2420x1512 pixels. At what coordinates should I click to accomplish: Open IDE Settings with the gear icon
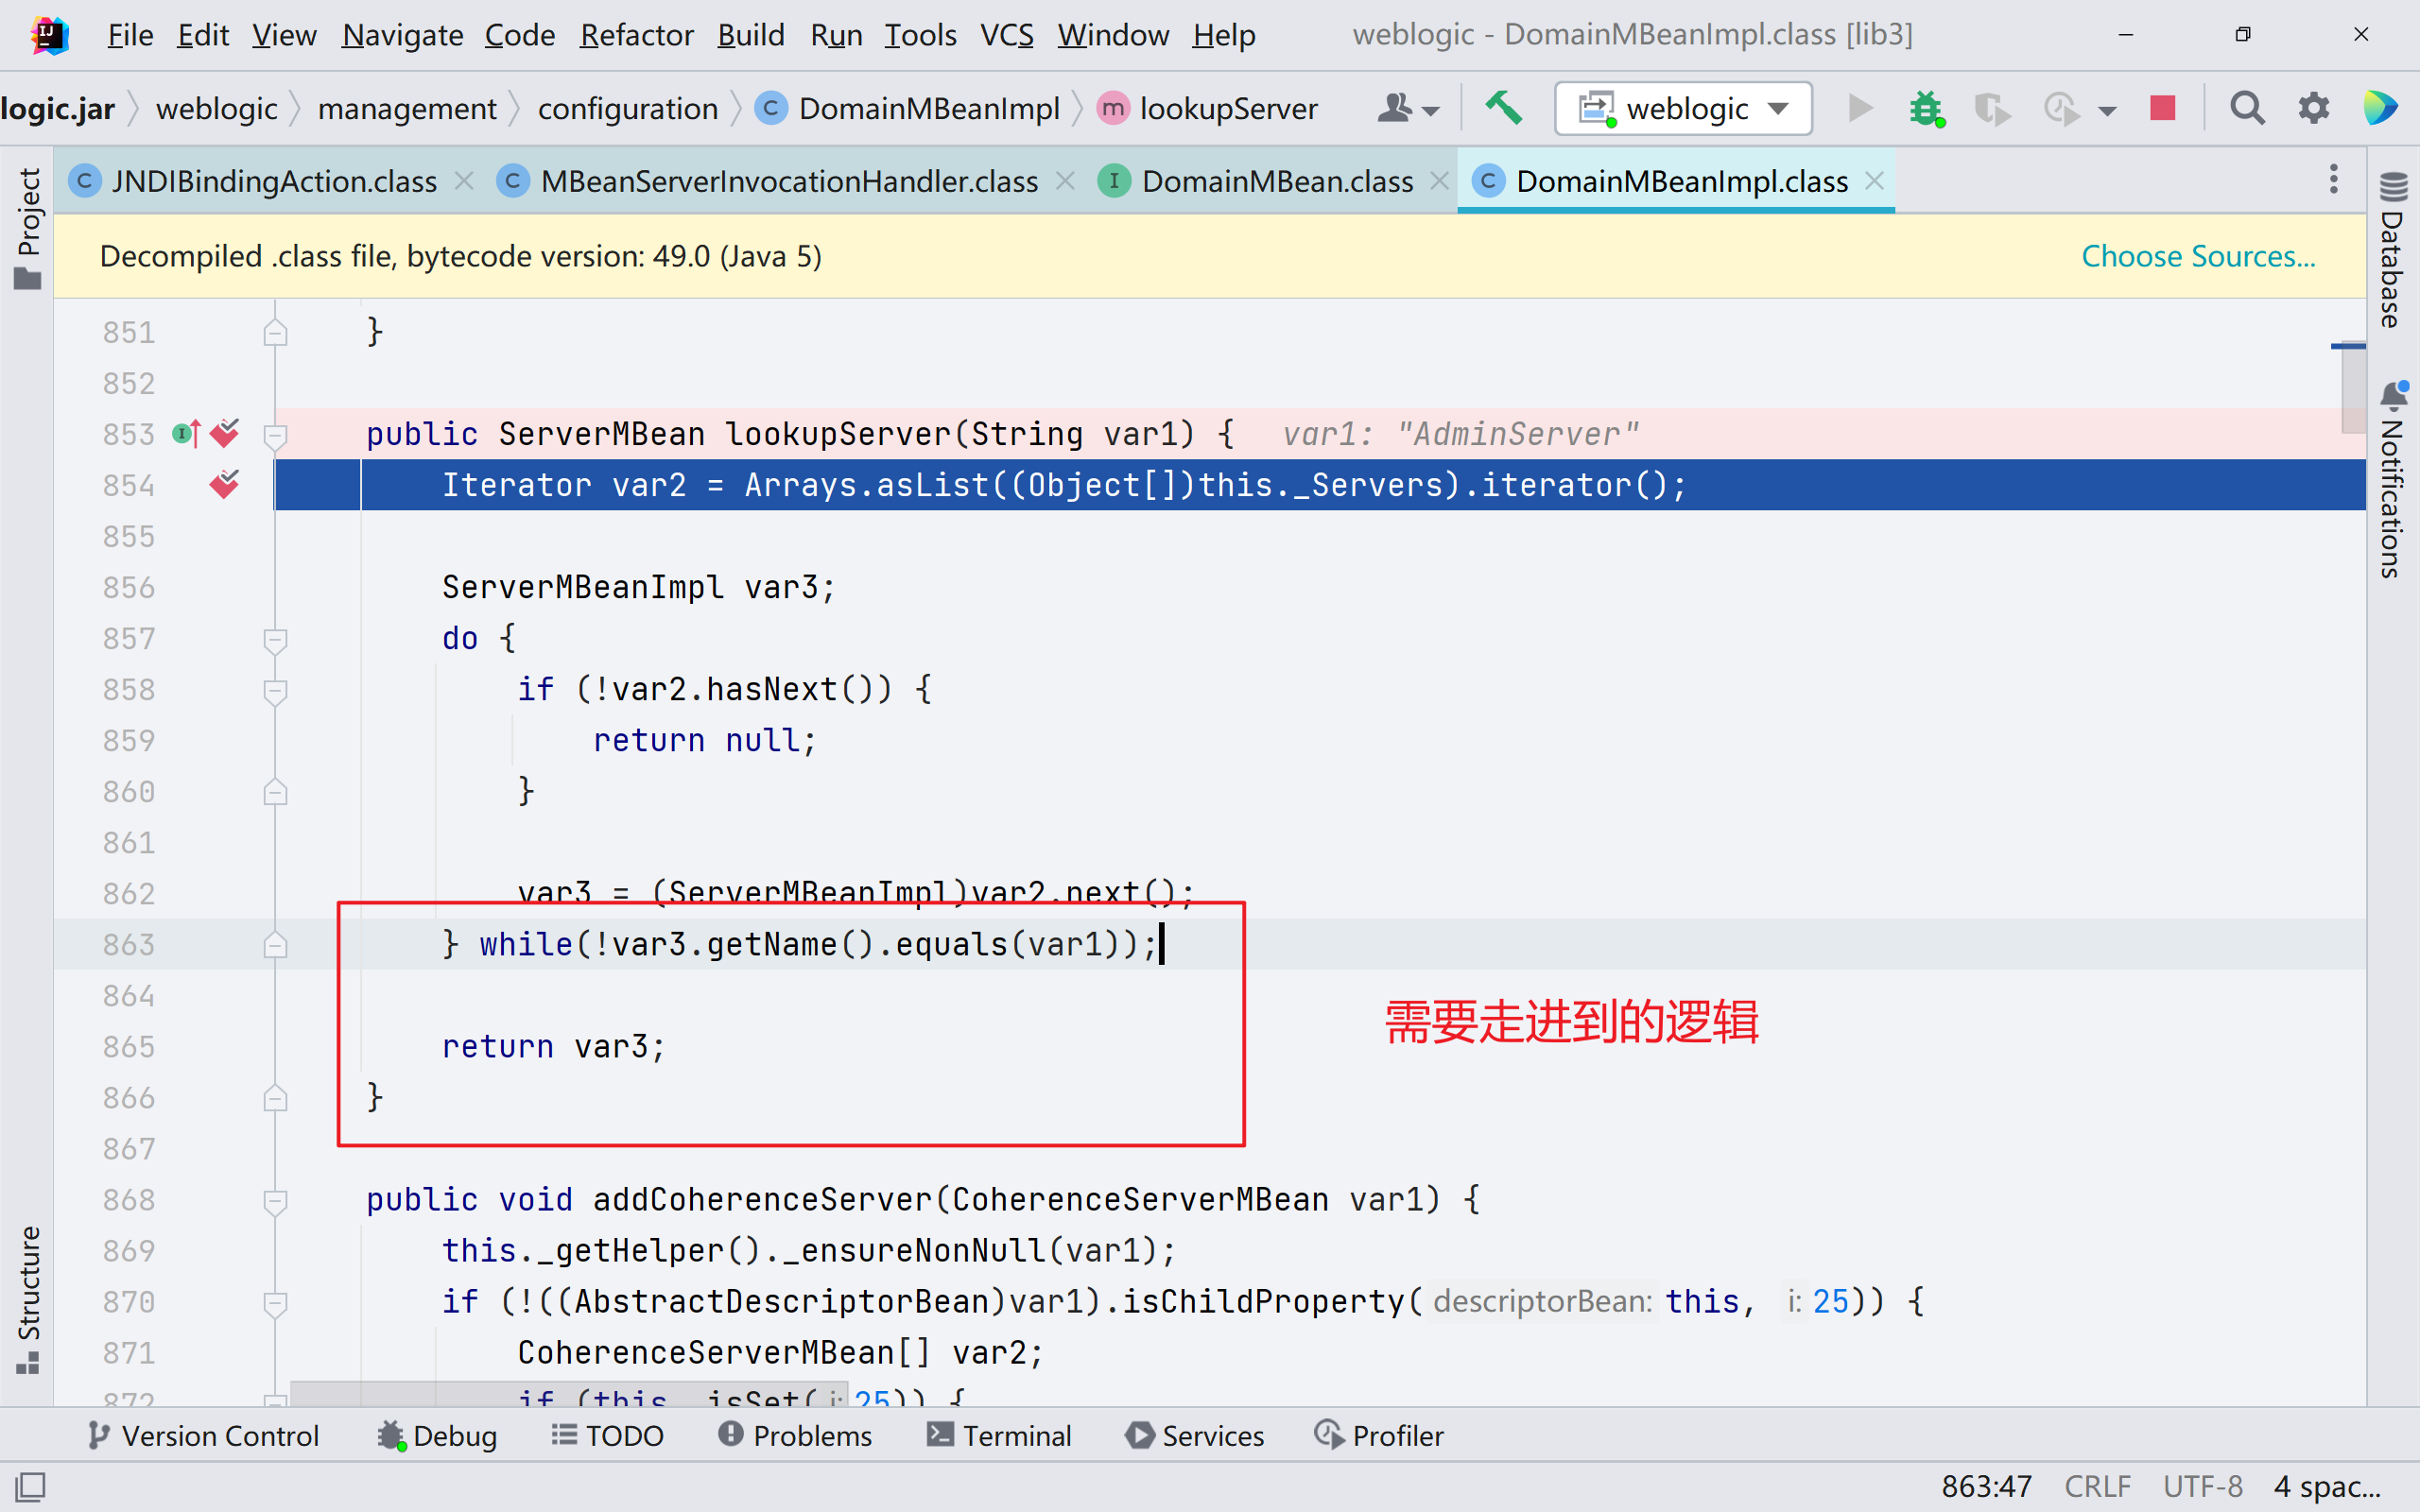(x=2314, y=108)
